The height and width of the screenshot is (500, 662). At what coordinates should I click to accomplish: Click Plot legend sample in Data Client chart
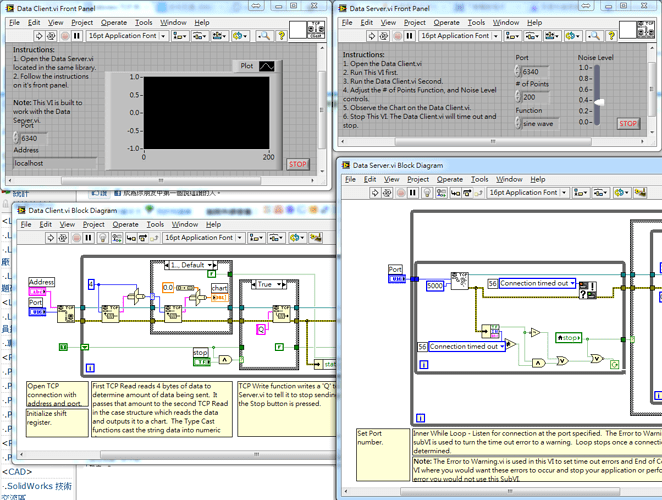click(266, 66)
